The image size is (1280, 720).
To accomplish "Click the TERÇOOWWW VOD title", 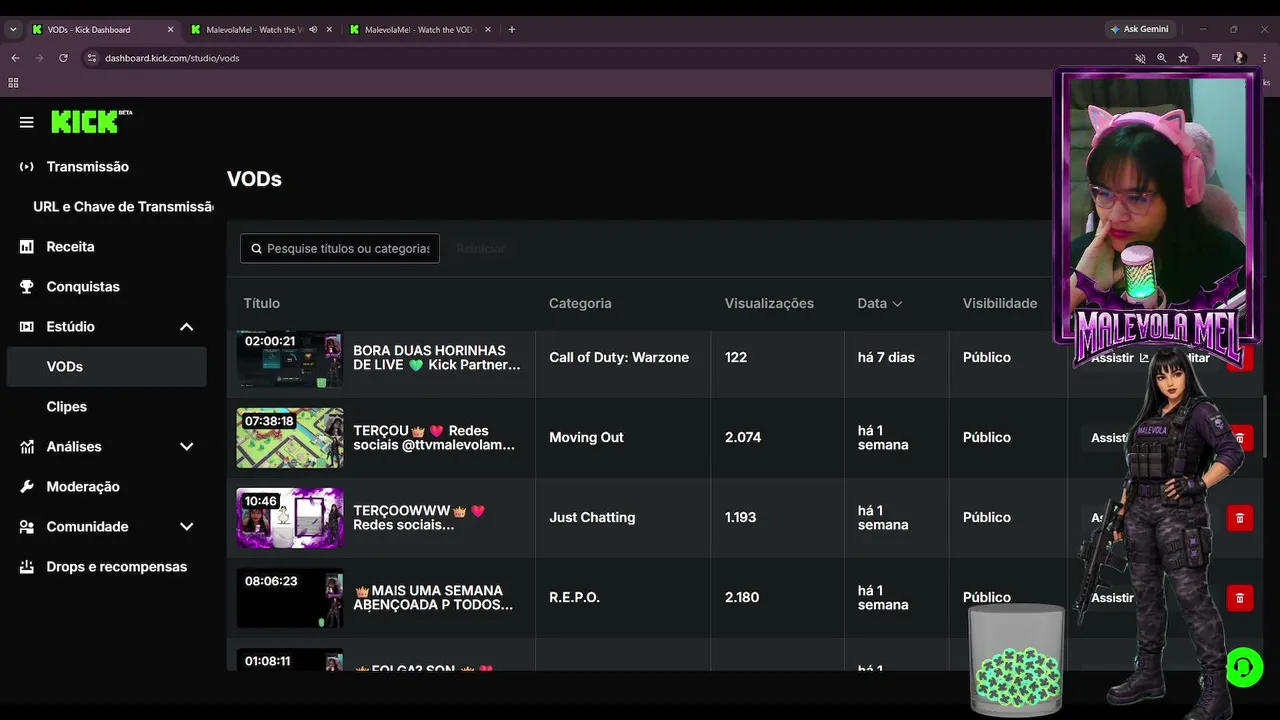I will (419, 518).
